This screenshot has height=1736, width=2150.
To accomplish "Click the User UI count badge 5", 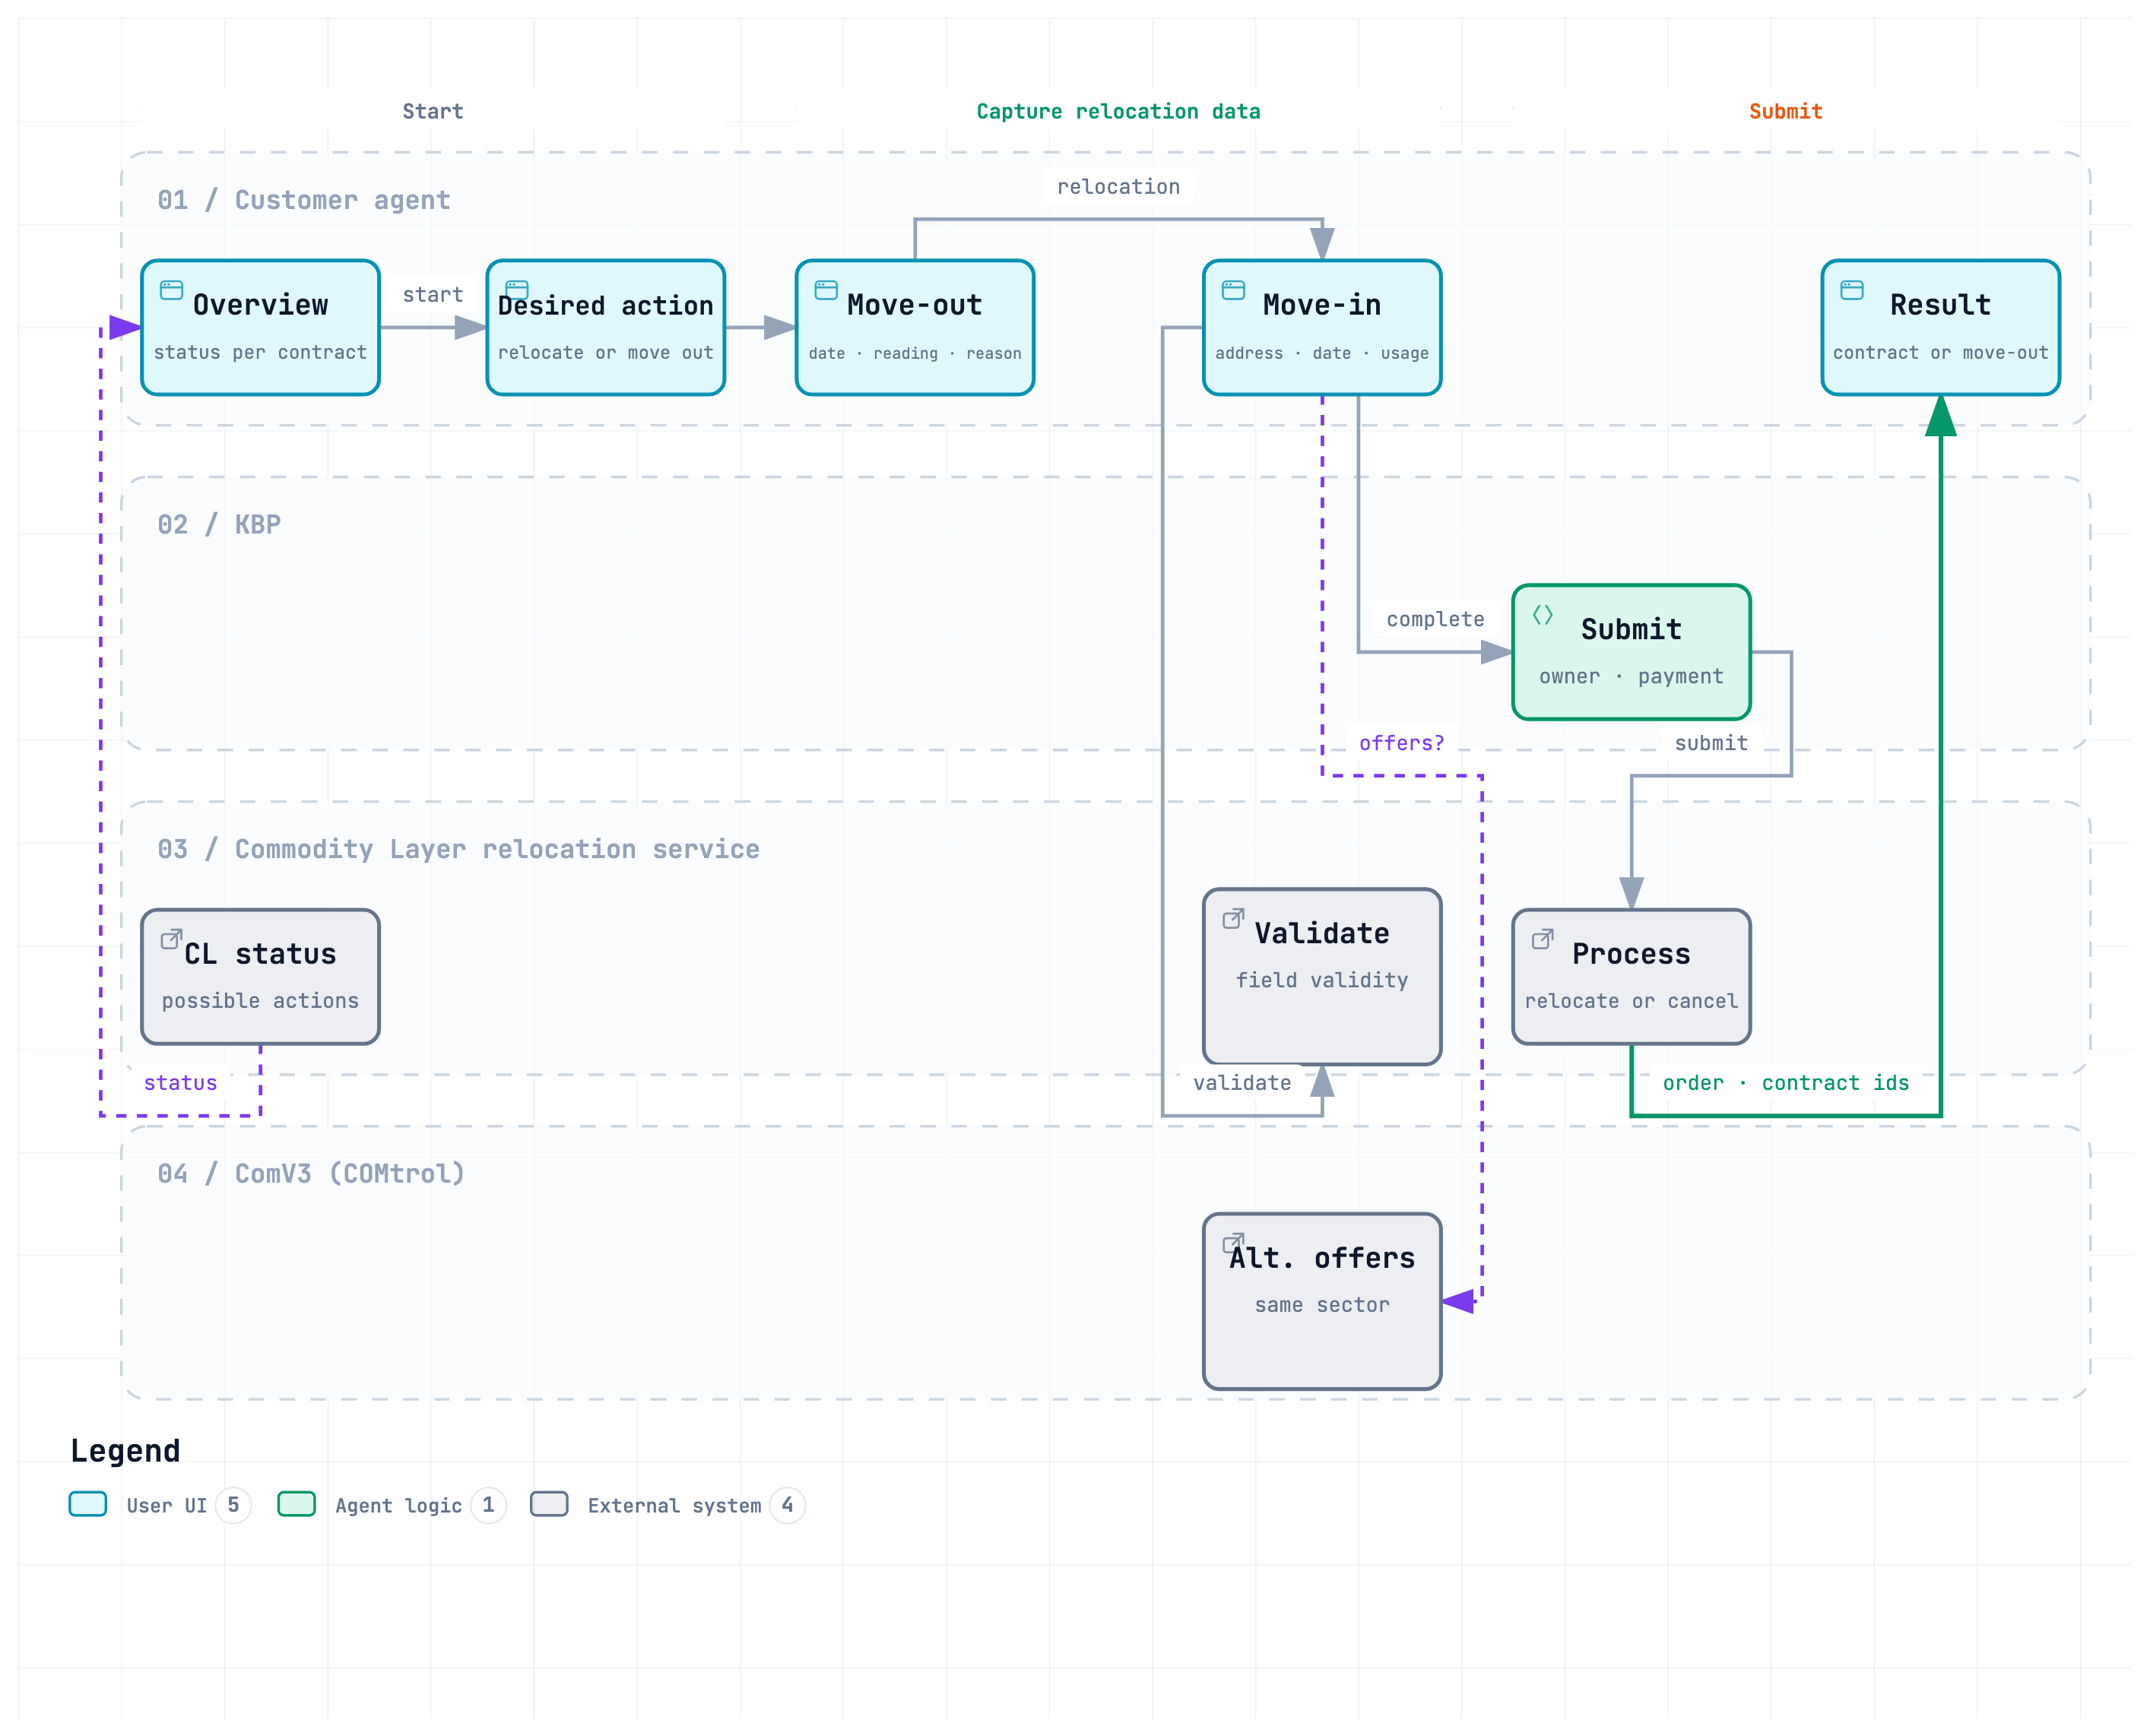I will coord(233,1505).
